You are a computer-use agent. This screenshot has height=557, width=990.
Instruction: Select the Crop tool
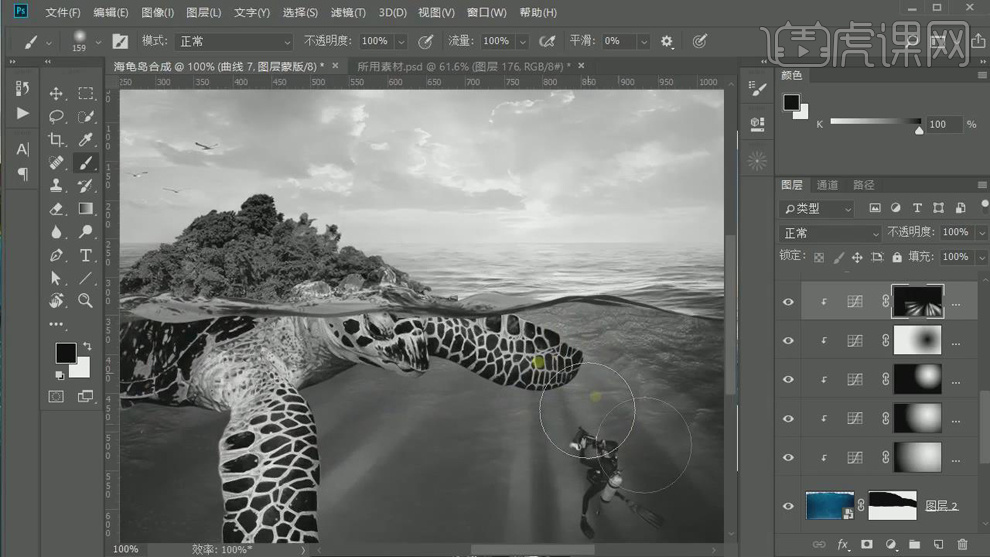click(x=56, y=140)
